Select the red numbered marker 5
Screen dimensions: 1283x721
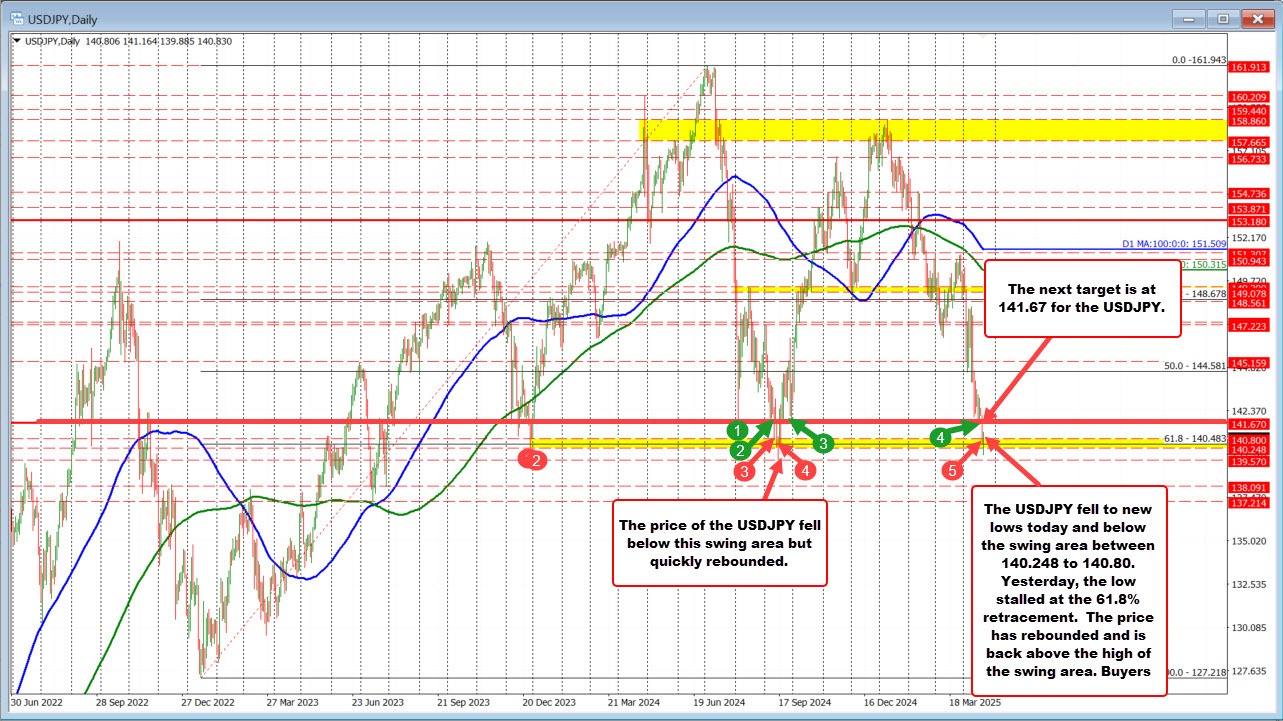click(x=952, y=468)
